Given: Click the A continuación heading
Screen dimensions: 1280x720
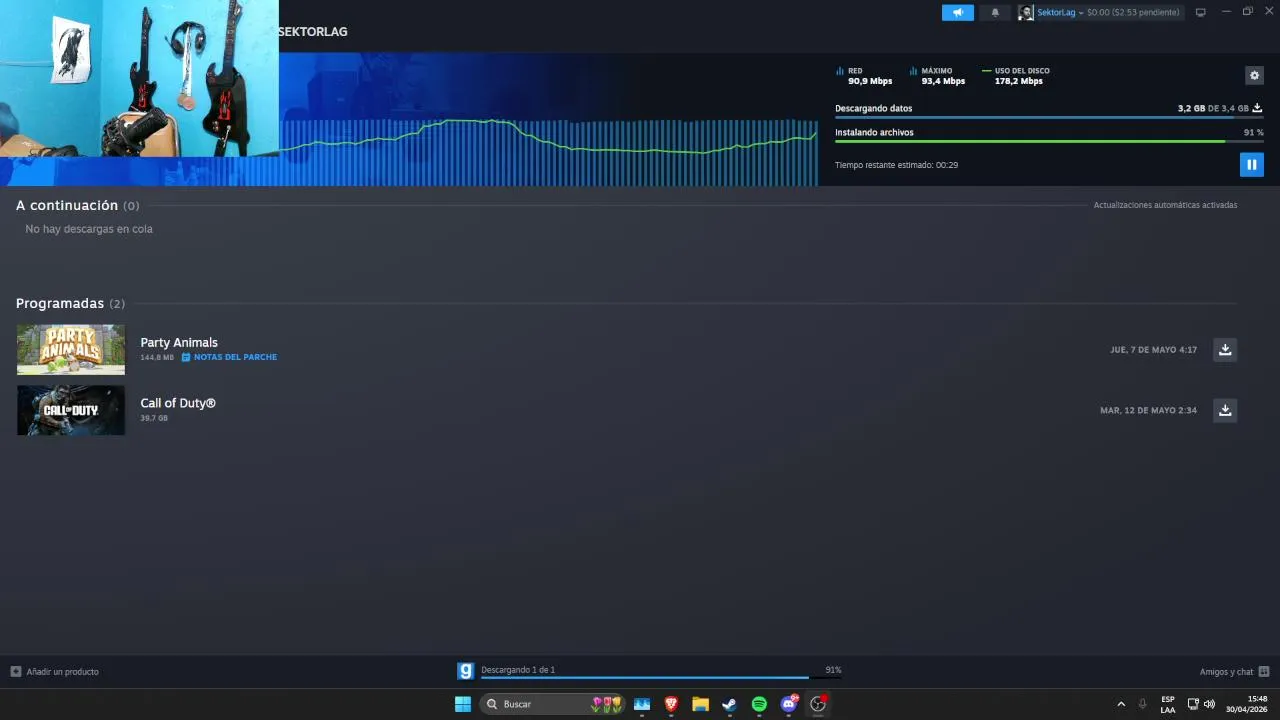Looking at the screenshot, I should [67, 205].
